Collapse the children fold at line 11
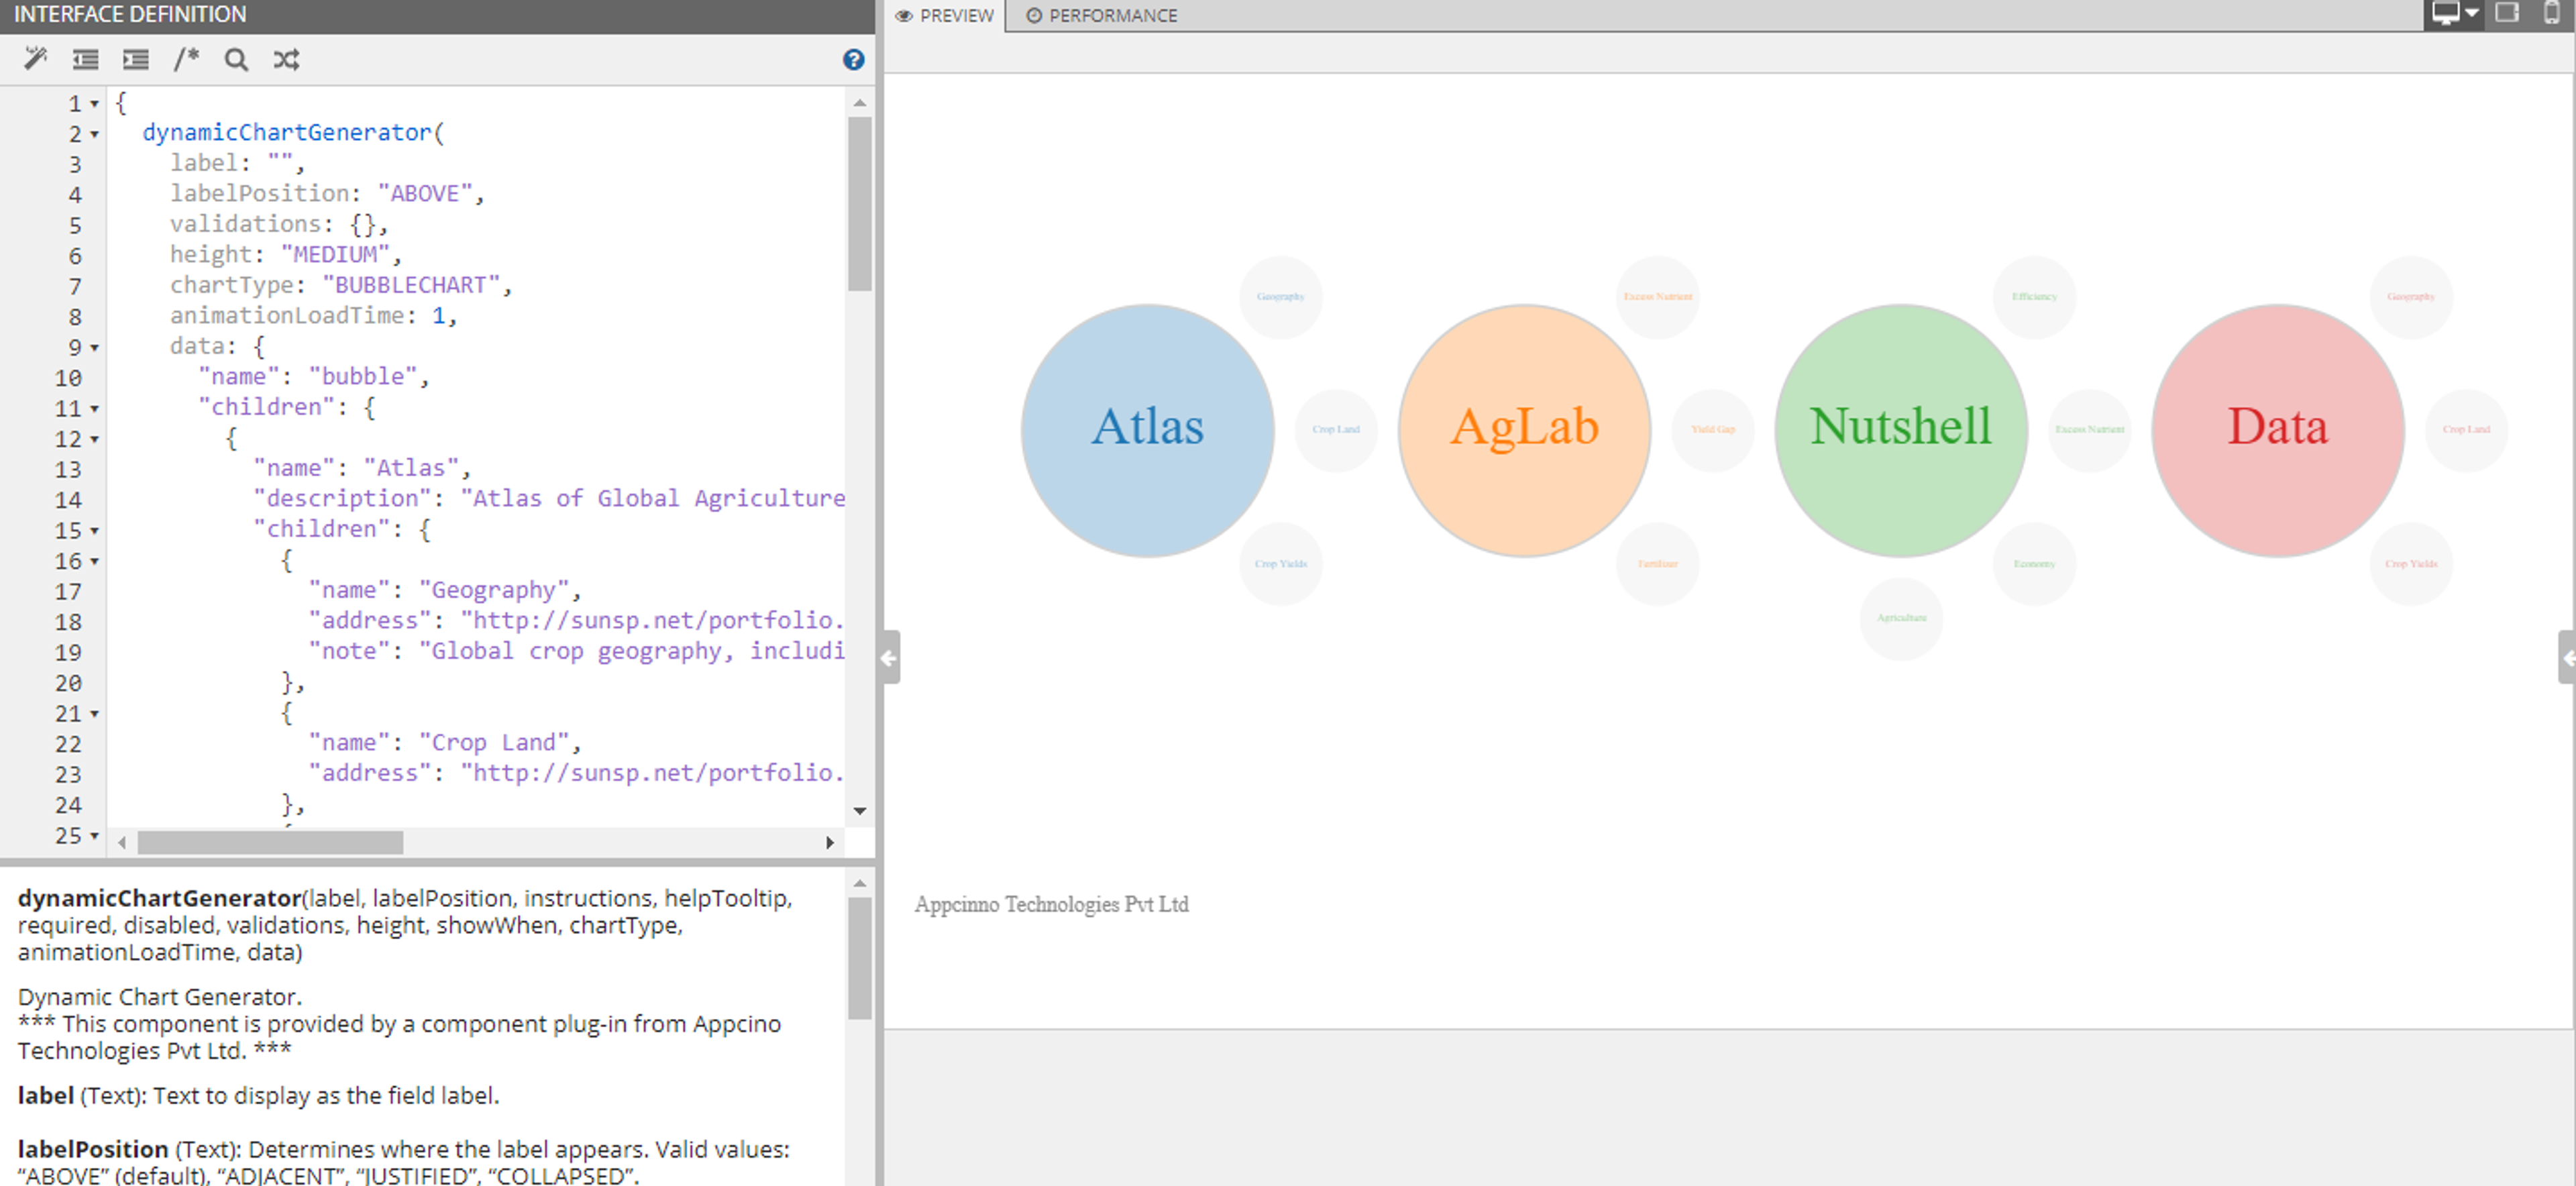The image size is (2576, 1186). click(95, 409)
